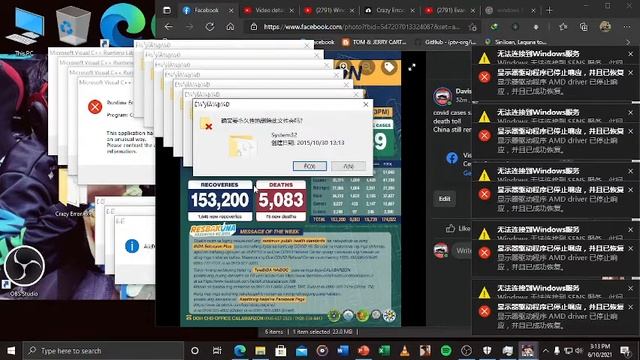The image size is (640, 360).
Task: Open GitHub - iptv-org bookmark
Action: 446,42
